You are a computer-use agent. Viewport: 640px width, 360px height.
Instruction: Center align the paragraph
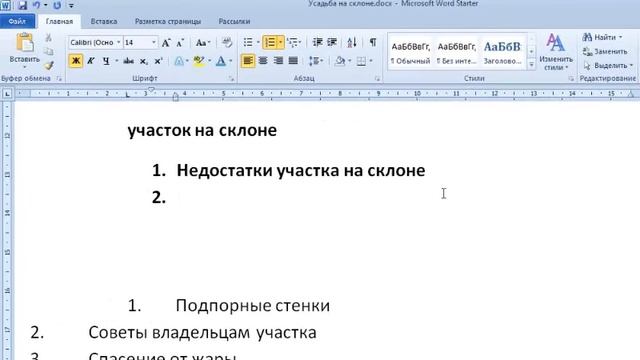[x=263, y=61]
